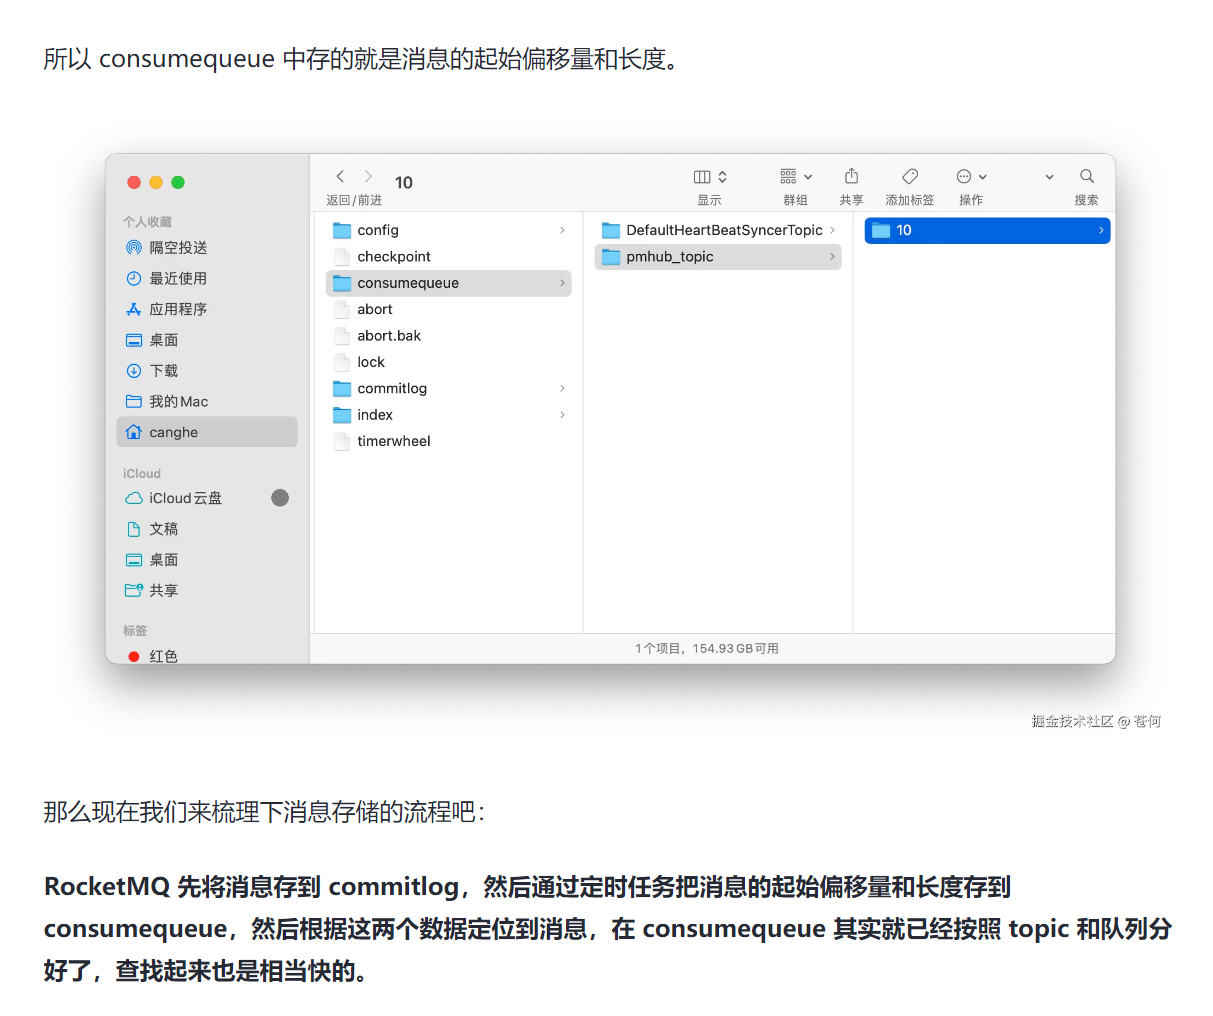Click the share (共享) icon
Viewport: 1213px width, 1016px height.
[851, 176]
